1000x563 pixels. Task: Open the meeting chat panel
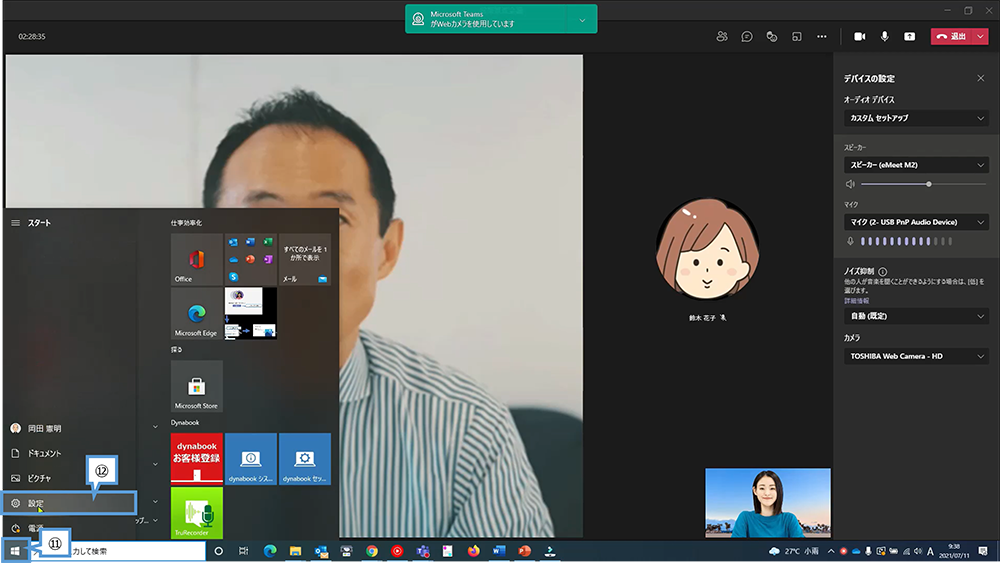[x=747, y=36]
